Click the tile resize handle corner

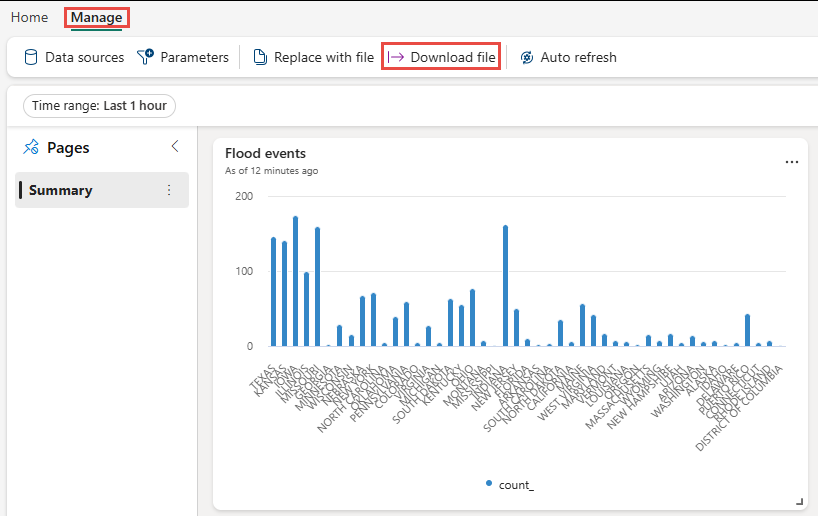(x=799, y=501)
